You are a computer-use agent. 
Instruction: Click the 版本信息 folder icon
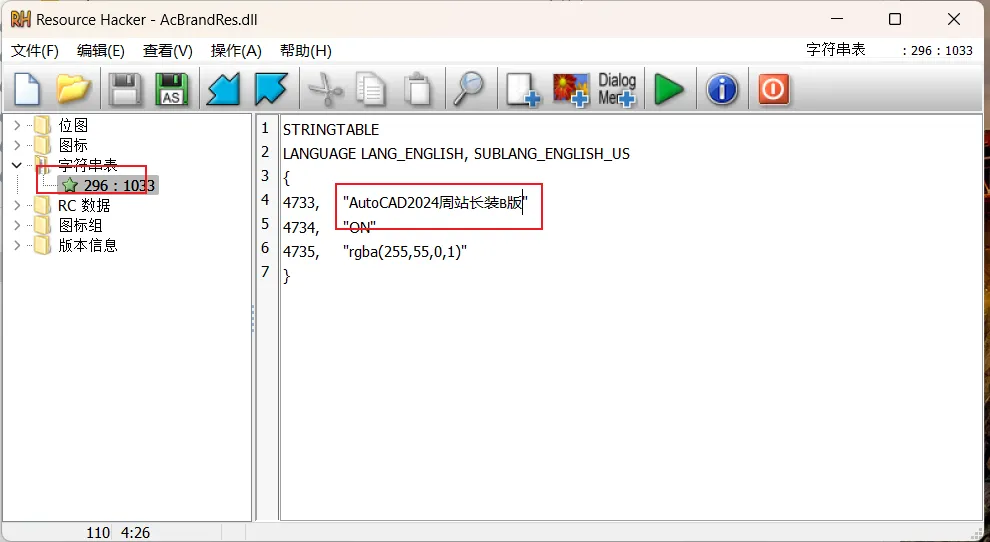(x=42, y=245)
